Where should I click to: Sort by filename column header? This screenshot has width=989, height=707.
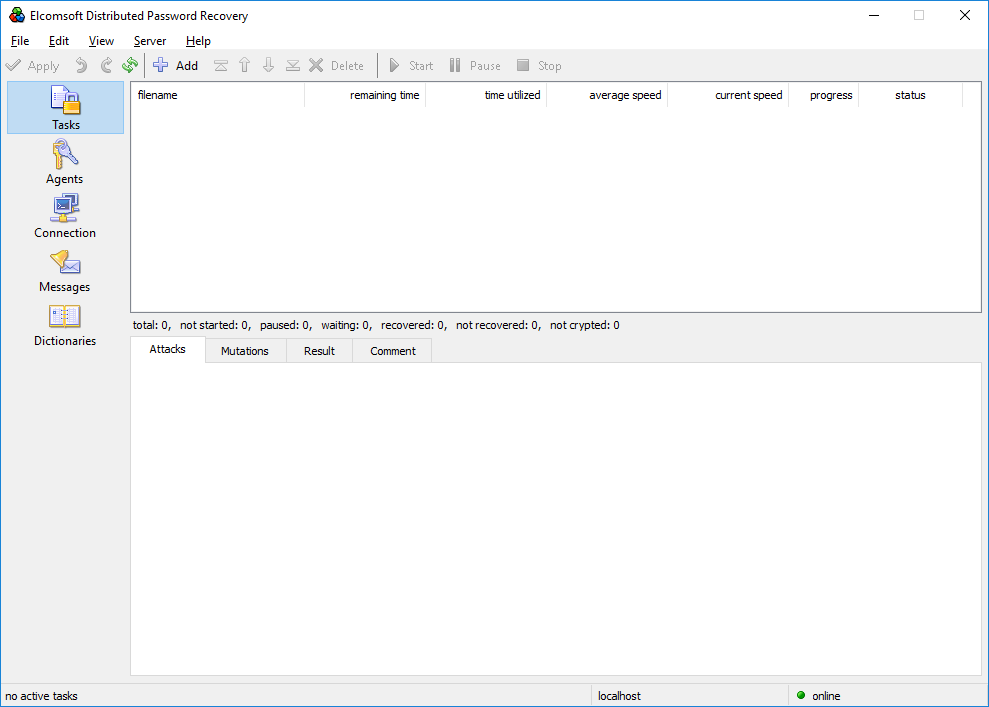tap(218, 95)
